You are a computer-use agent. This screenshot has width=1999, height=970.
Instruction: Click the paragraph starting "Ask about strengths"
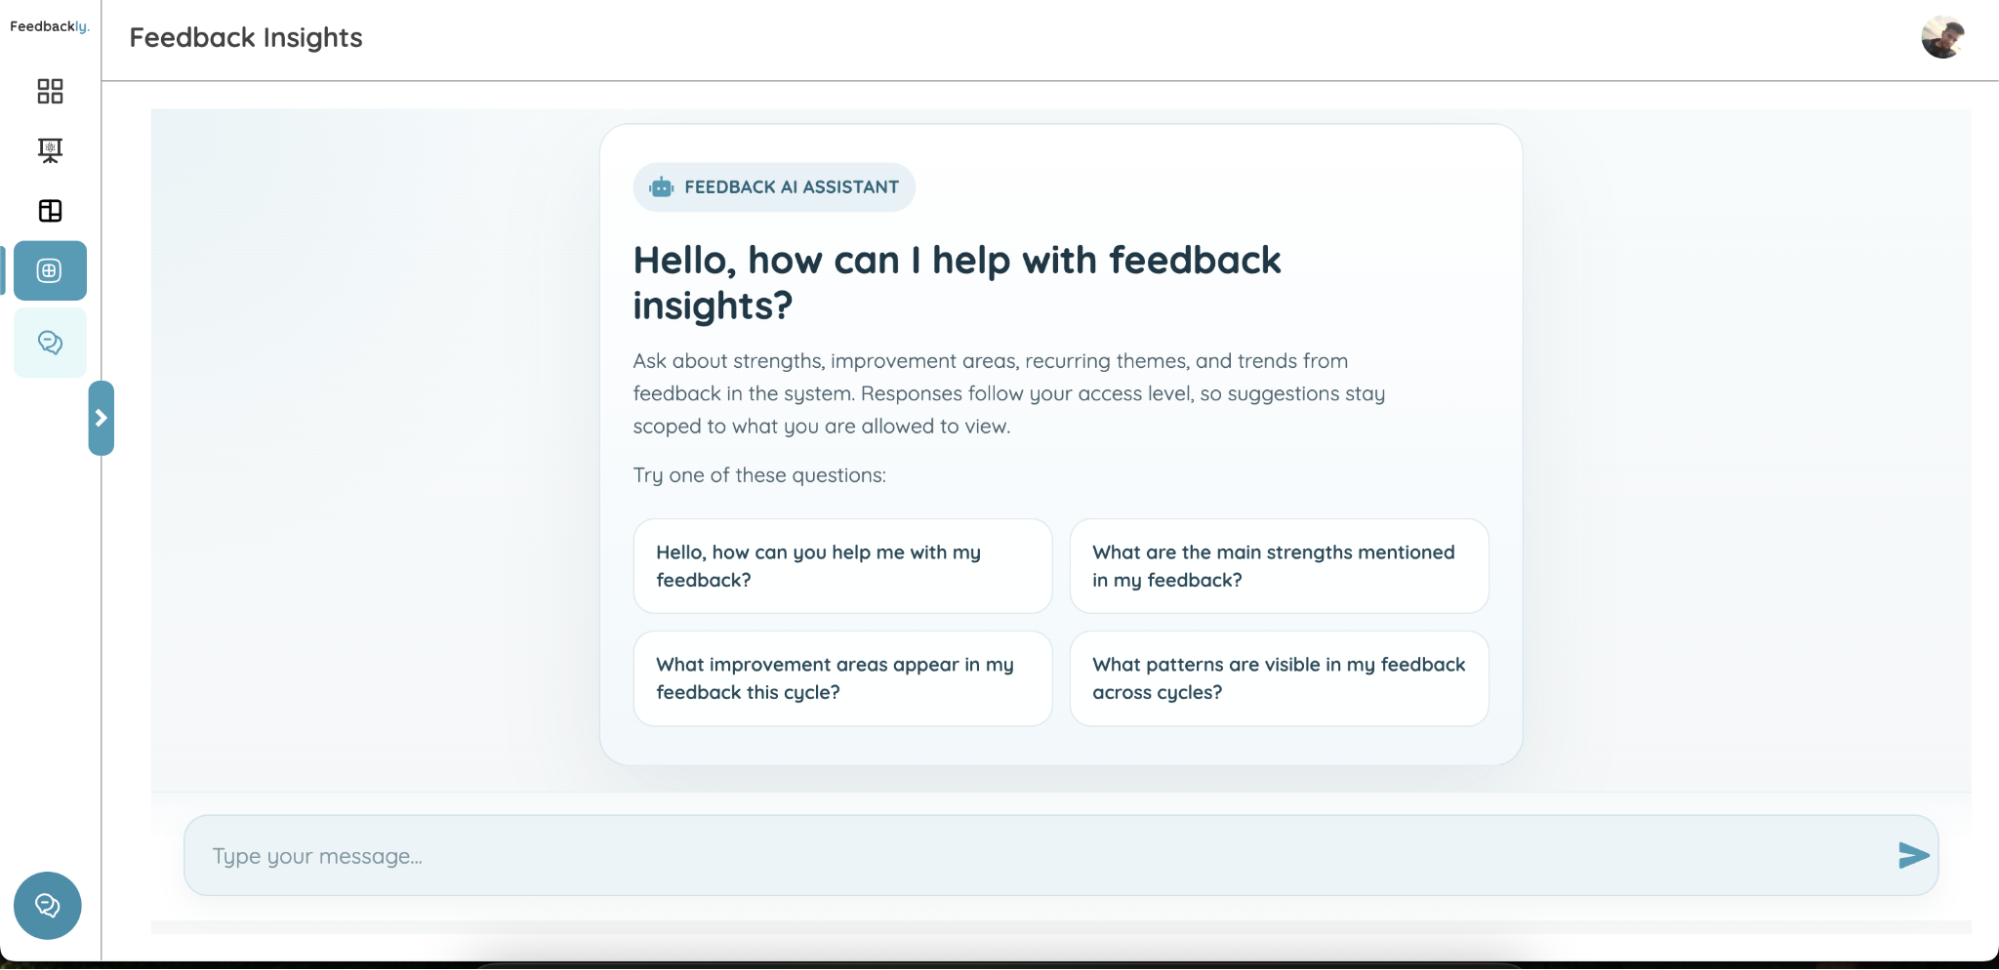[1008, 393]
